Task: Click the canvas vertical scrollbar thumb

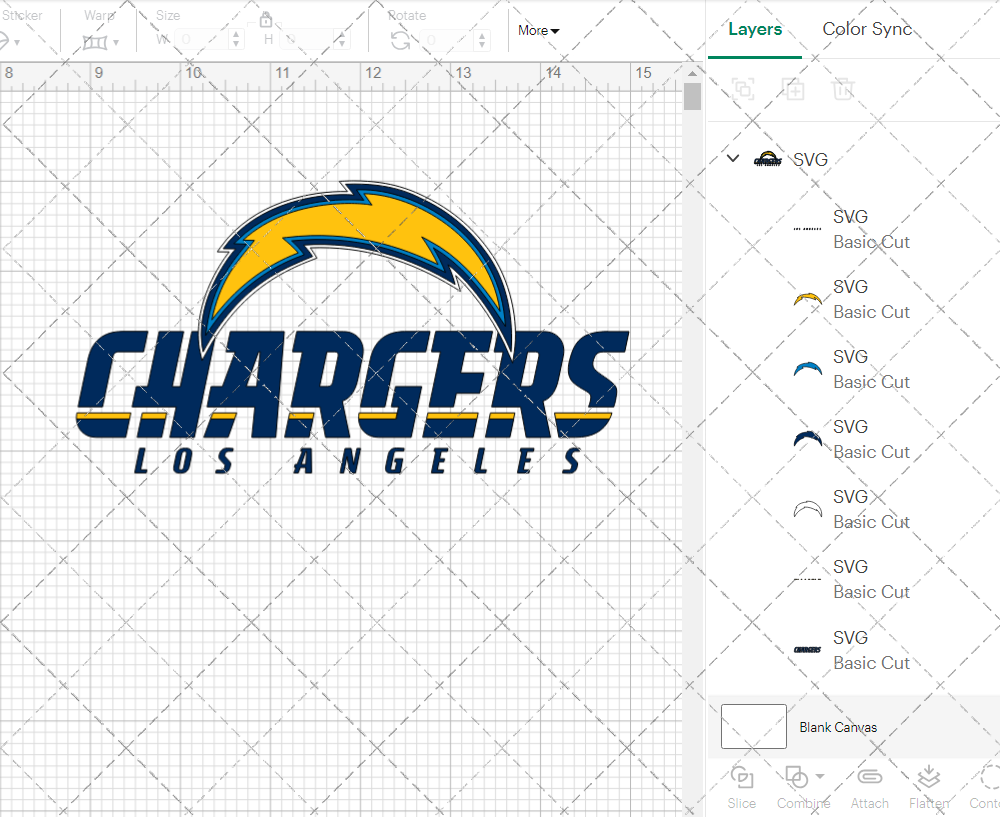Action: pos(692,97)
